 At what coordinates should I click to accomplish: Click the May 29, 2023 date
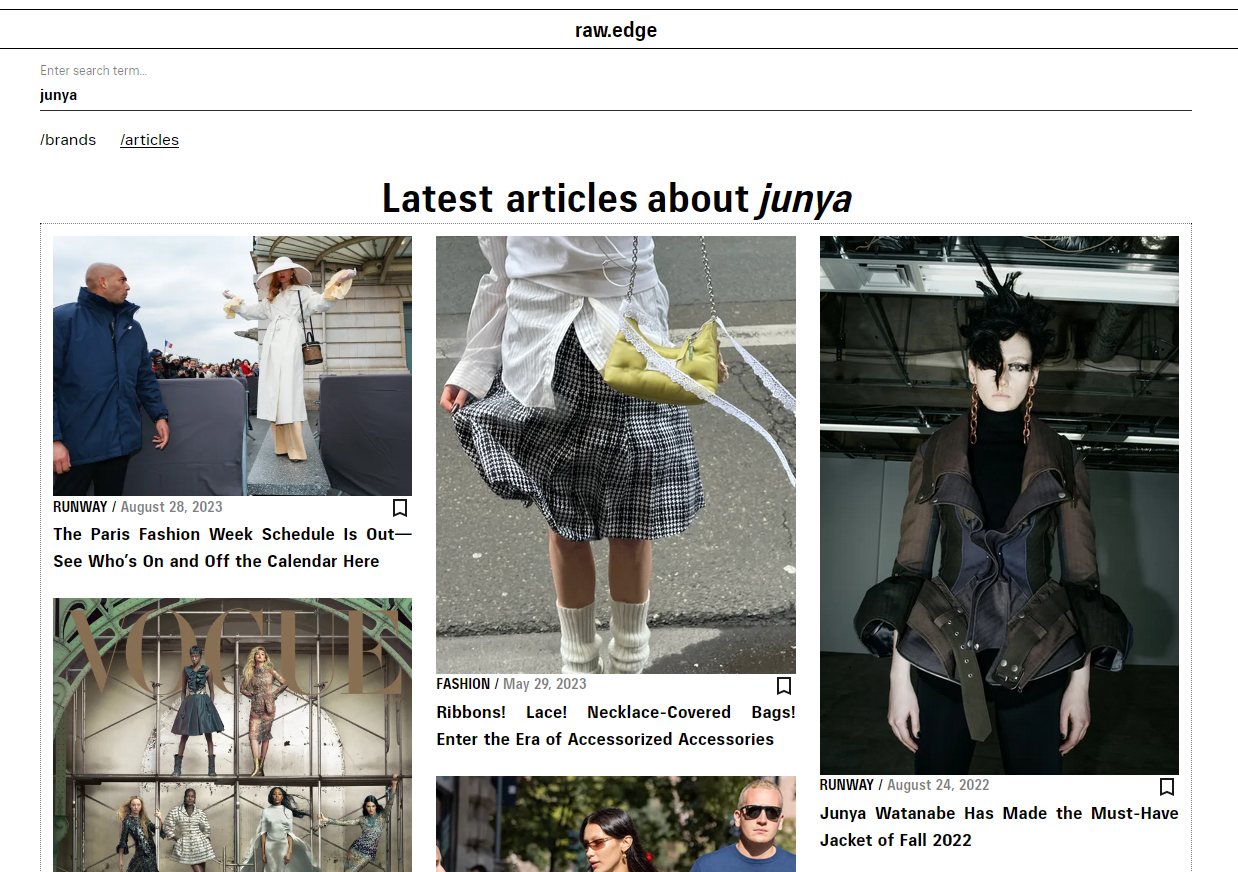click(545, 685)
